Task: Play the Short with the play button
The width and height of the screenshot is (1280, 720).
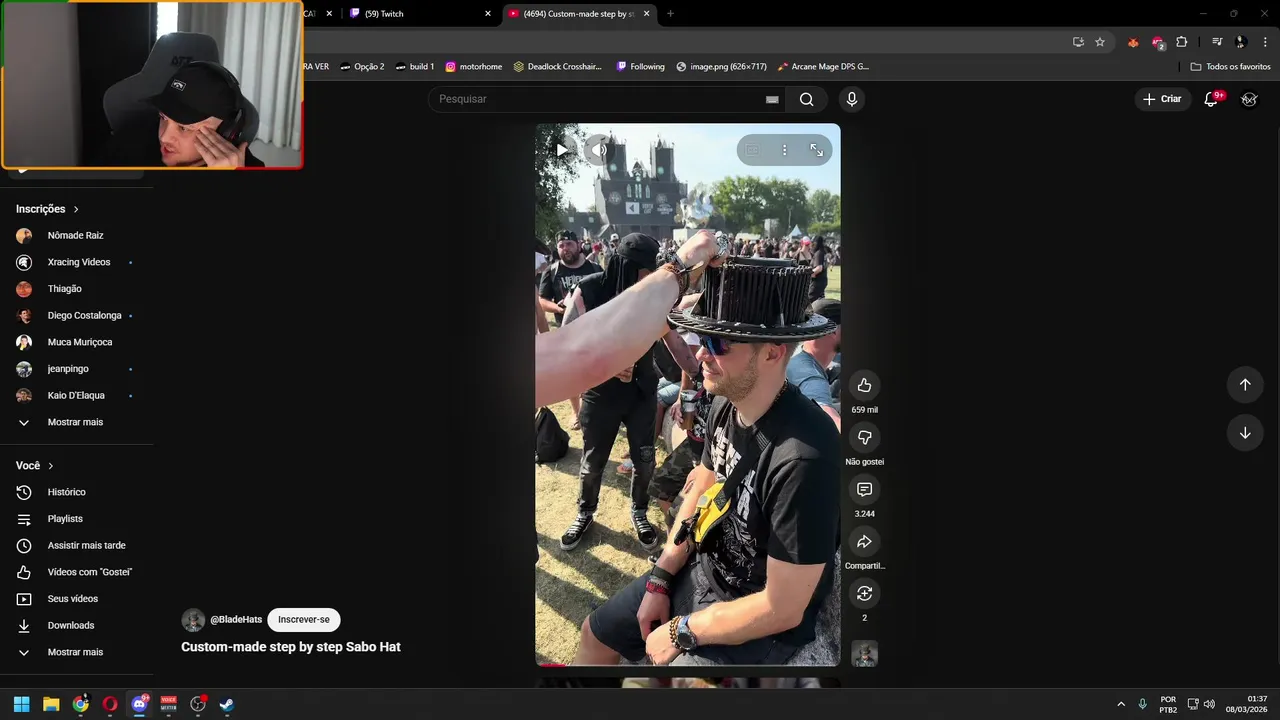Action: tap(562, 150)
